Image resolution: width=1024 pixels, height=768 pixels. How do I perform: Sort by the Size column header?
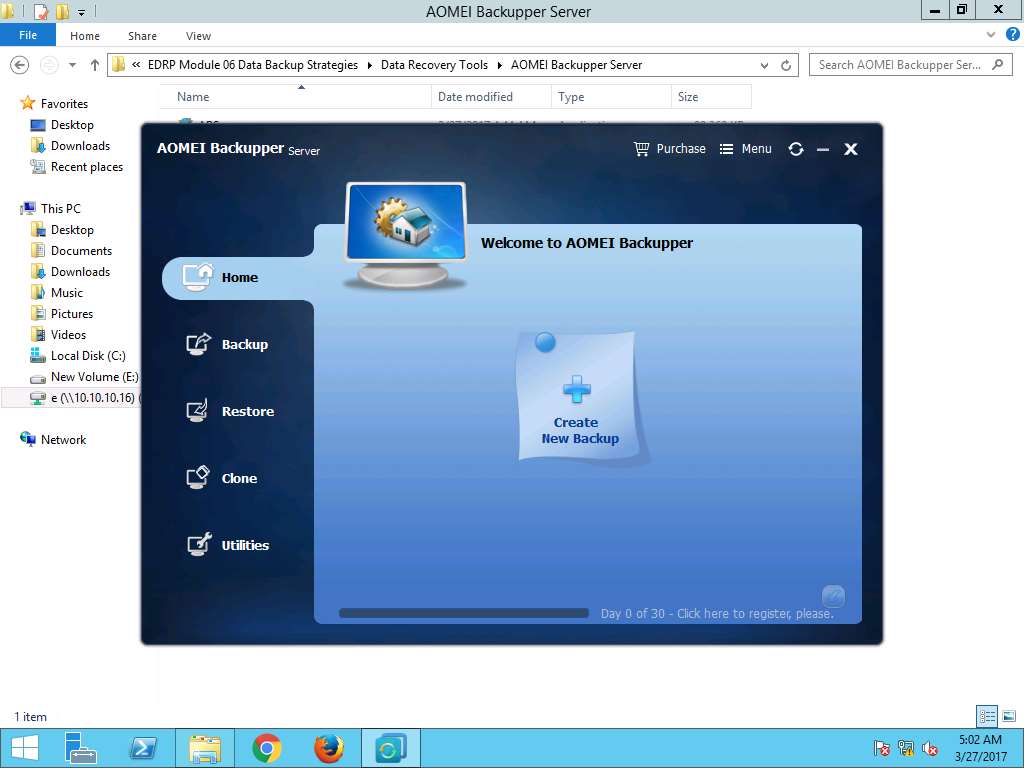point(711,97)
